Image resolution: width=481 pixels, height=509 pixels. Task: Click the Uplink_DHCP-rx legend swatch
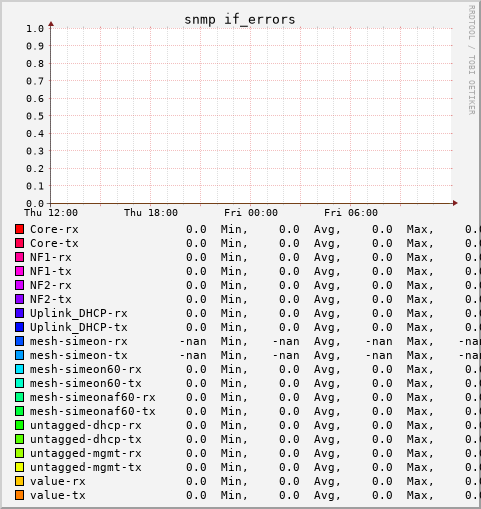(19, 313)
